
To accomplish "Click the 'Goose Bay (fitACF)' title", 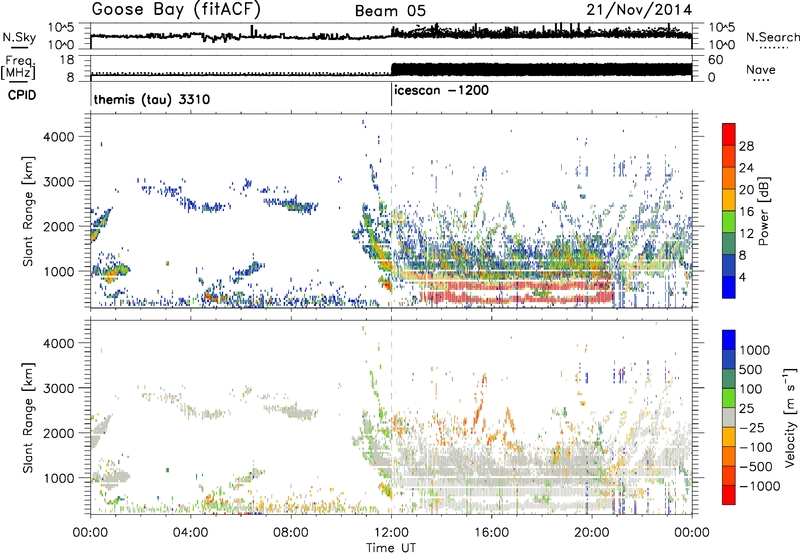I will pos(176,10).
